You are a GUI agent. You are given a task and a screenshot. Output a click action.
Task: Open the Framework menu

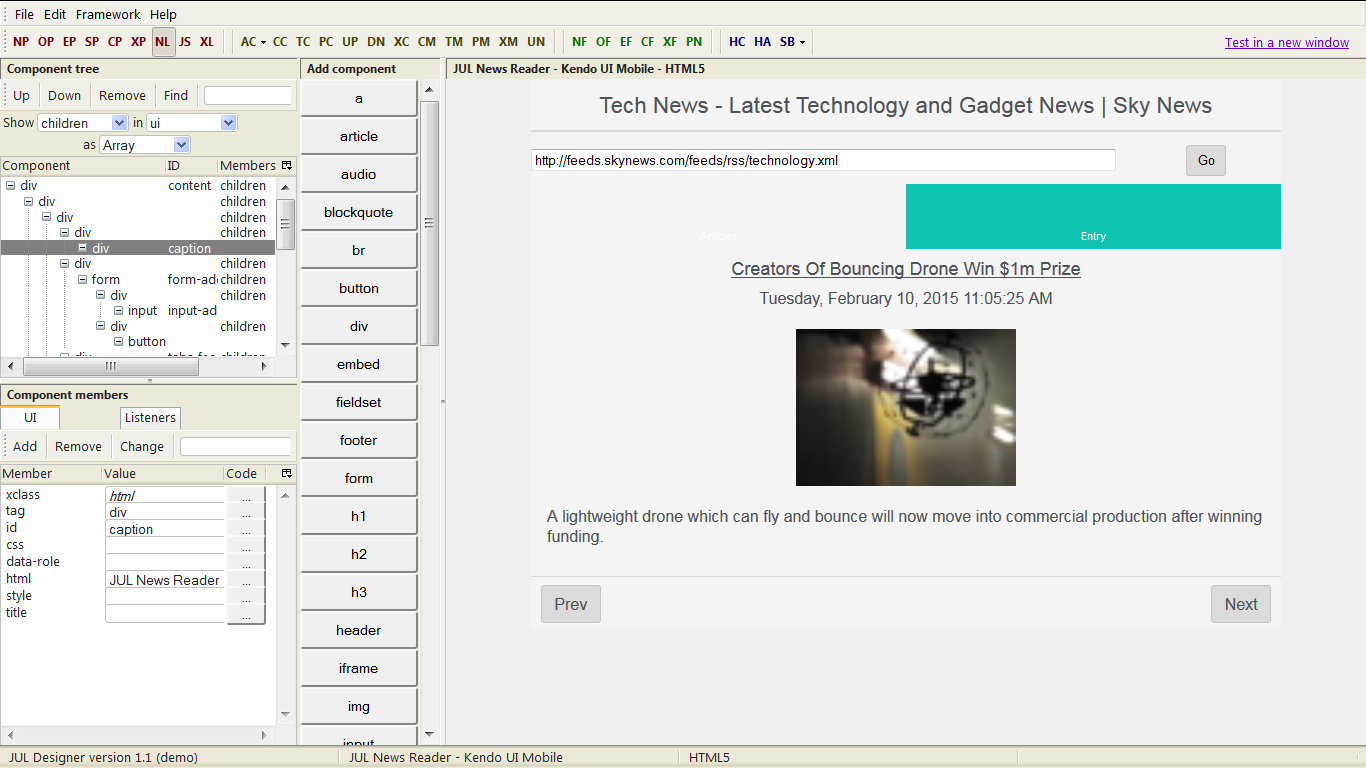tap(107, 14)
